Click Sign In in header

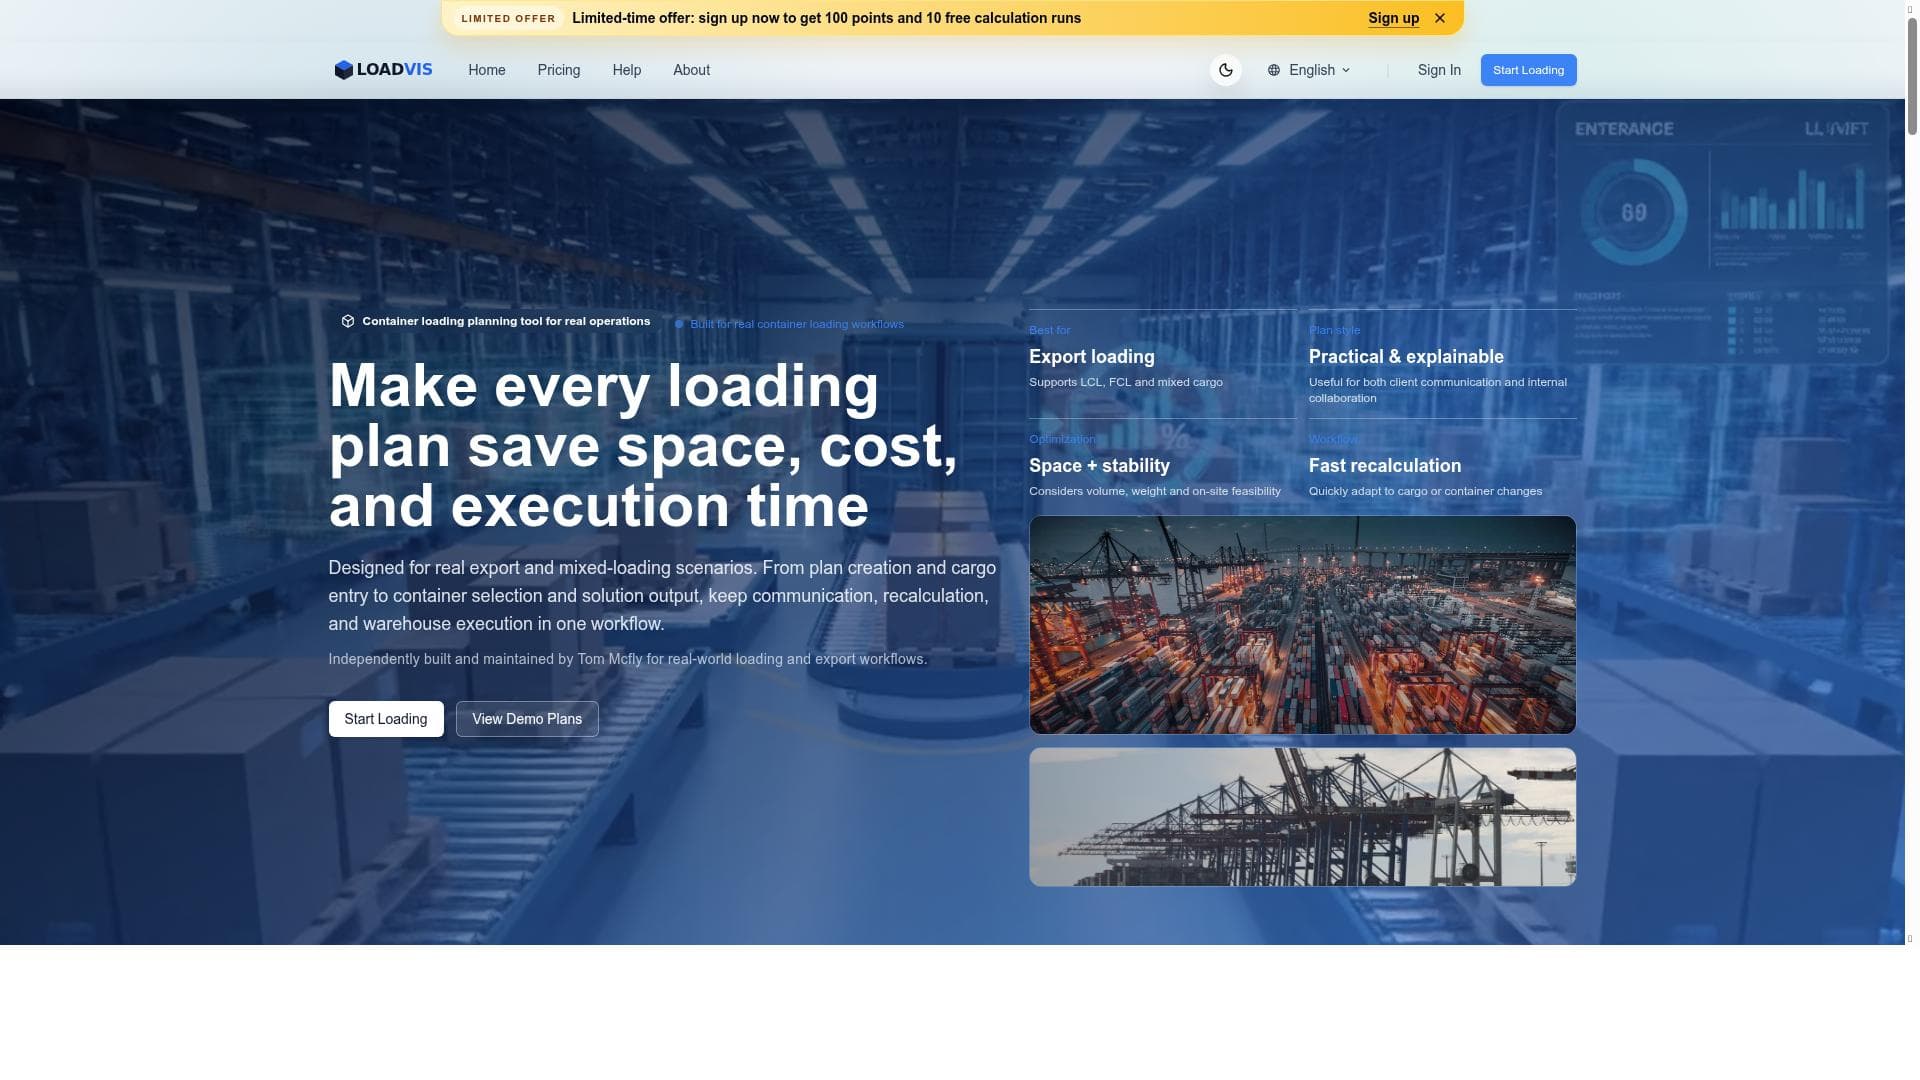1438,70
